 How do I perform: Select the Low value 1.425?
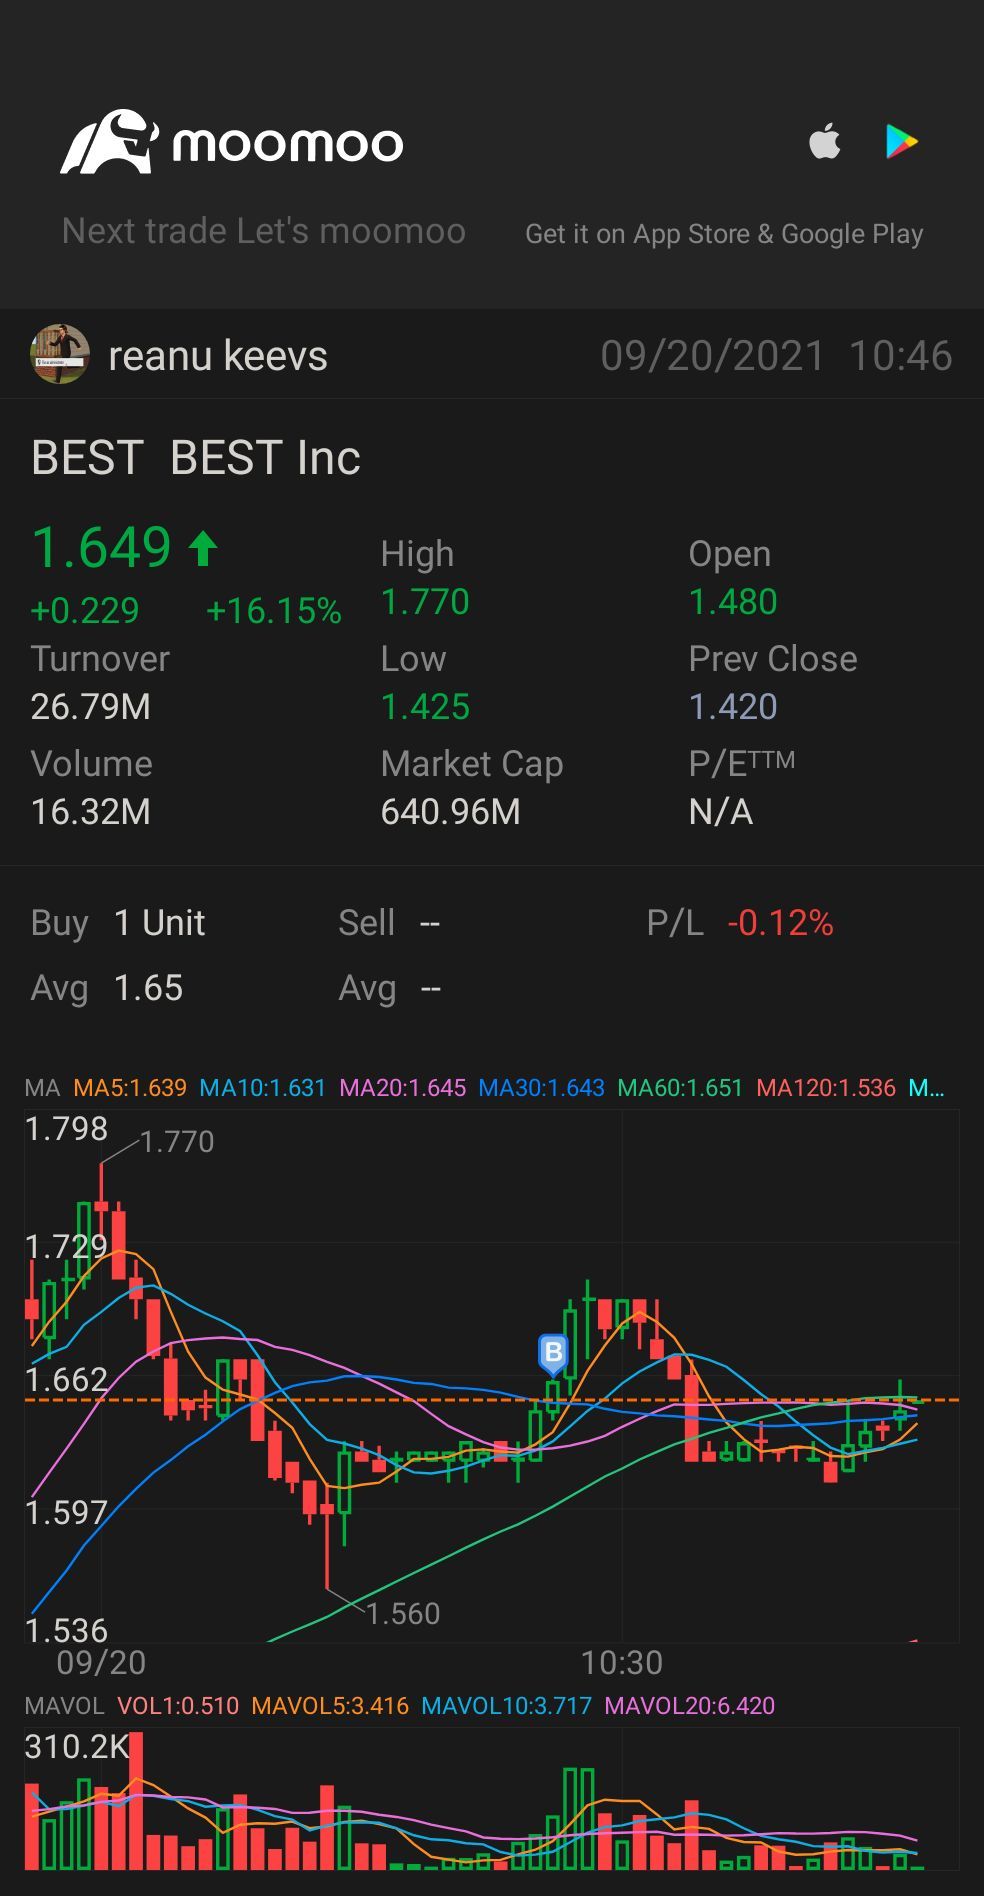(425, 707)
